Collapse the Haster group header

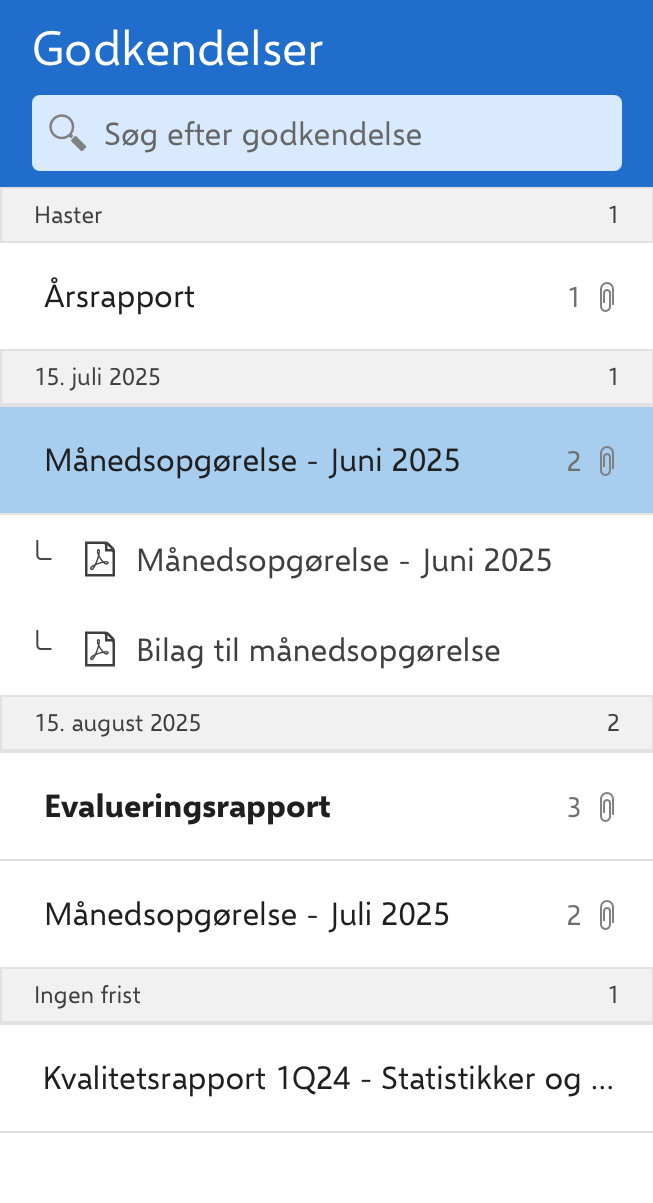[326, 215]
